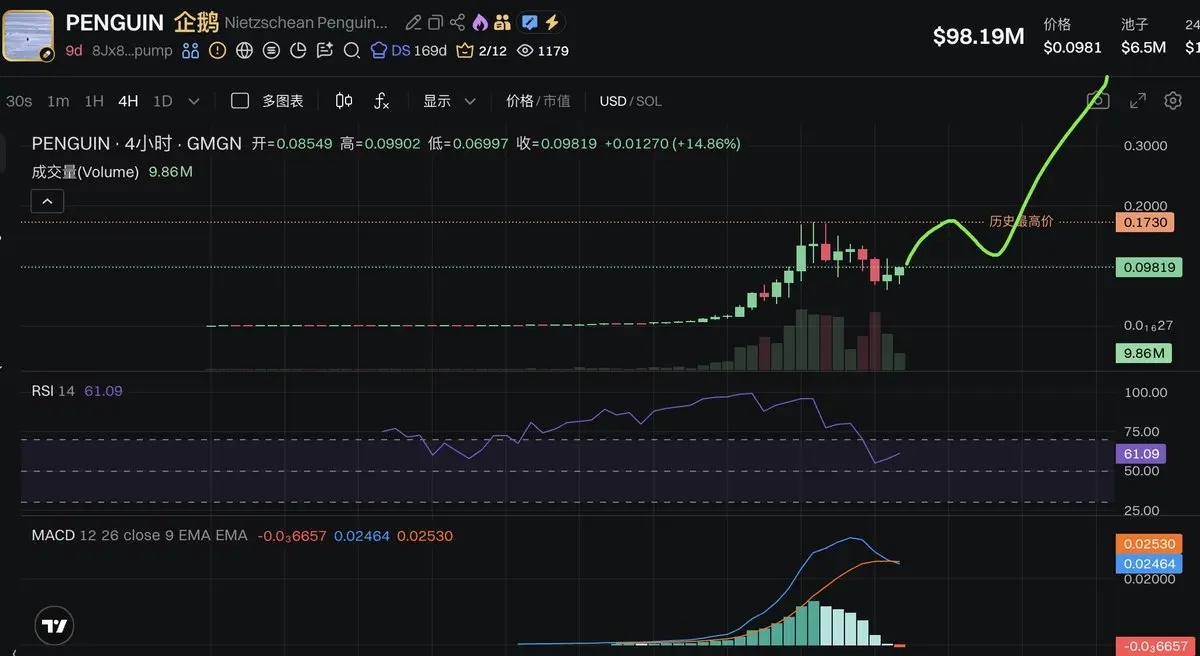Click the TradingView logo
This screenshot has width=1200, height=656.
click(55, 626)
